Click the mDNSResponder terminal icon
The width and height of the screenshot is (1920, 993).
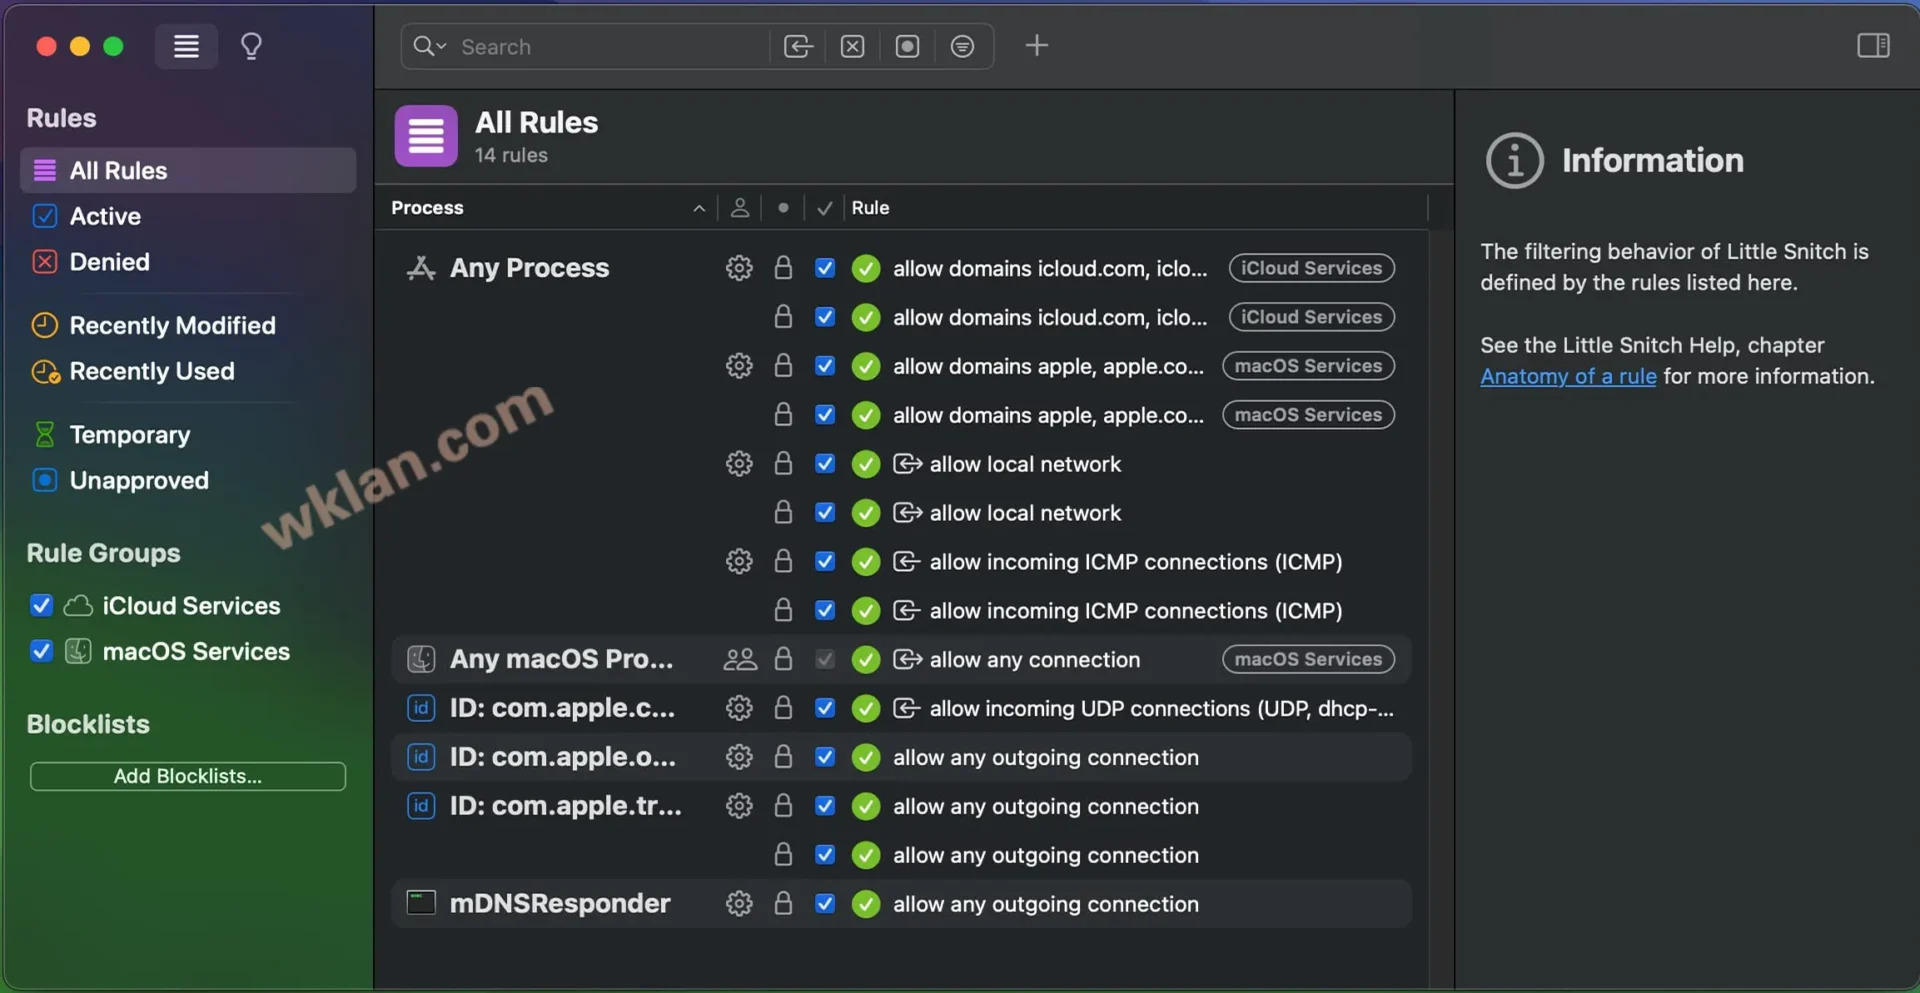coord(421,903)
